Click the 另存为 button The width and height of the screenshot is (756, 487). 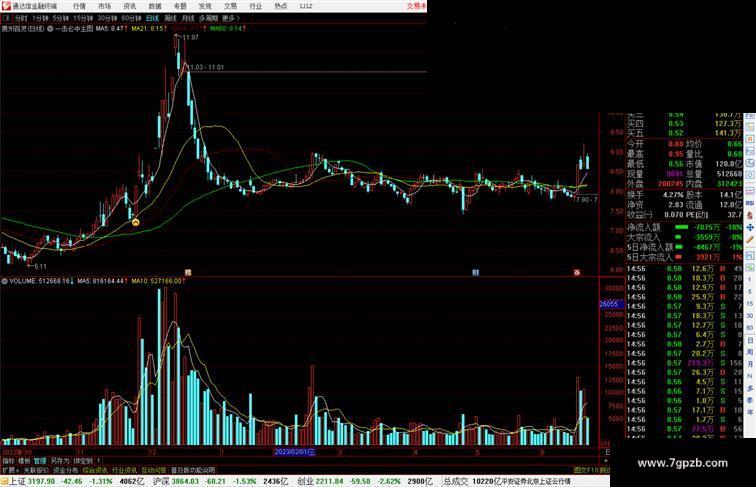(x=60, y=461)
